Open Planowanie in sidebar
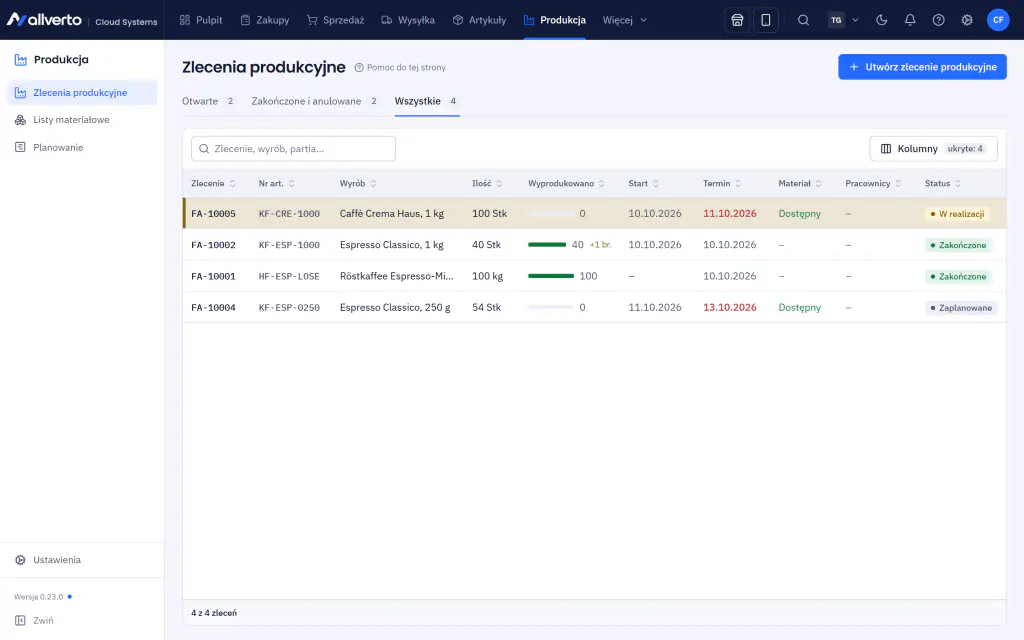This screenshot has height=640, width=1024. (82, 148)
